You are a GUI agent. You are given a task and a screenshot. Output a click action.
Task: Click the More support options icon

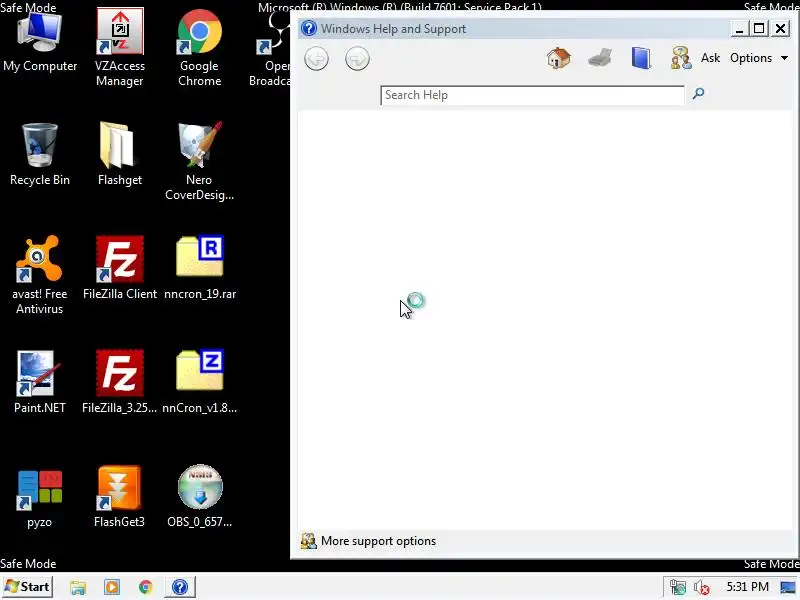(x=308, y=541)
